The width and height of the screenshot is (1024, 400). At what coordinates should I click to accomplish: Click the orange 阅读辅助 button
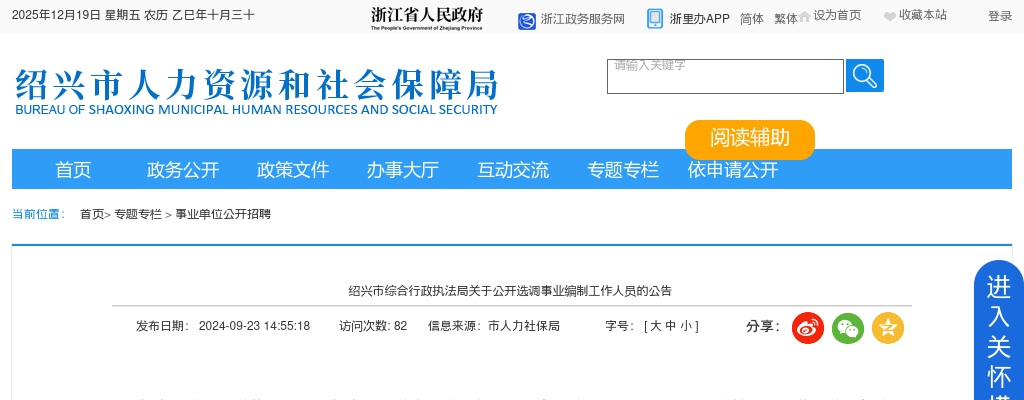750,139
